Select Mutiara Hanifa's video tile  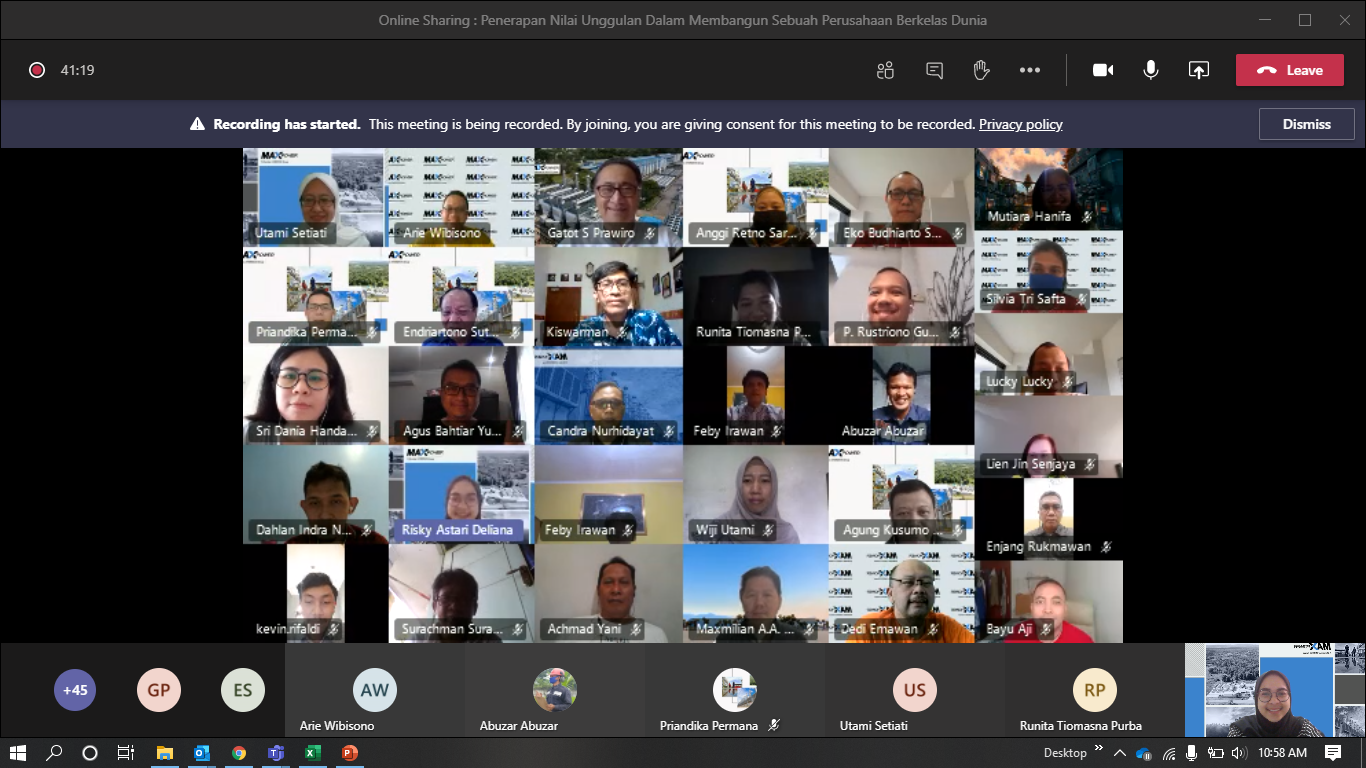[x=1049, y=189]
